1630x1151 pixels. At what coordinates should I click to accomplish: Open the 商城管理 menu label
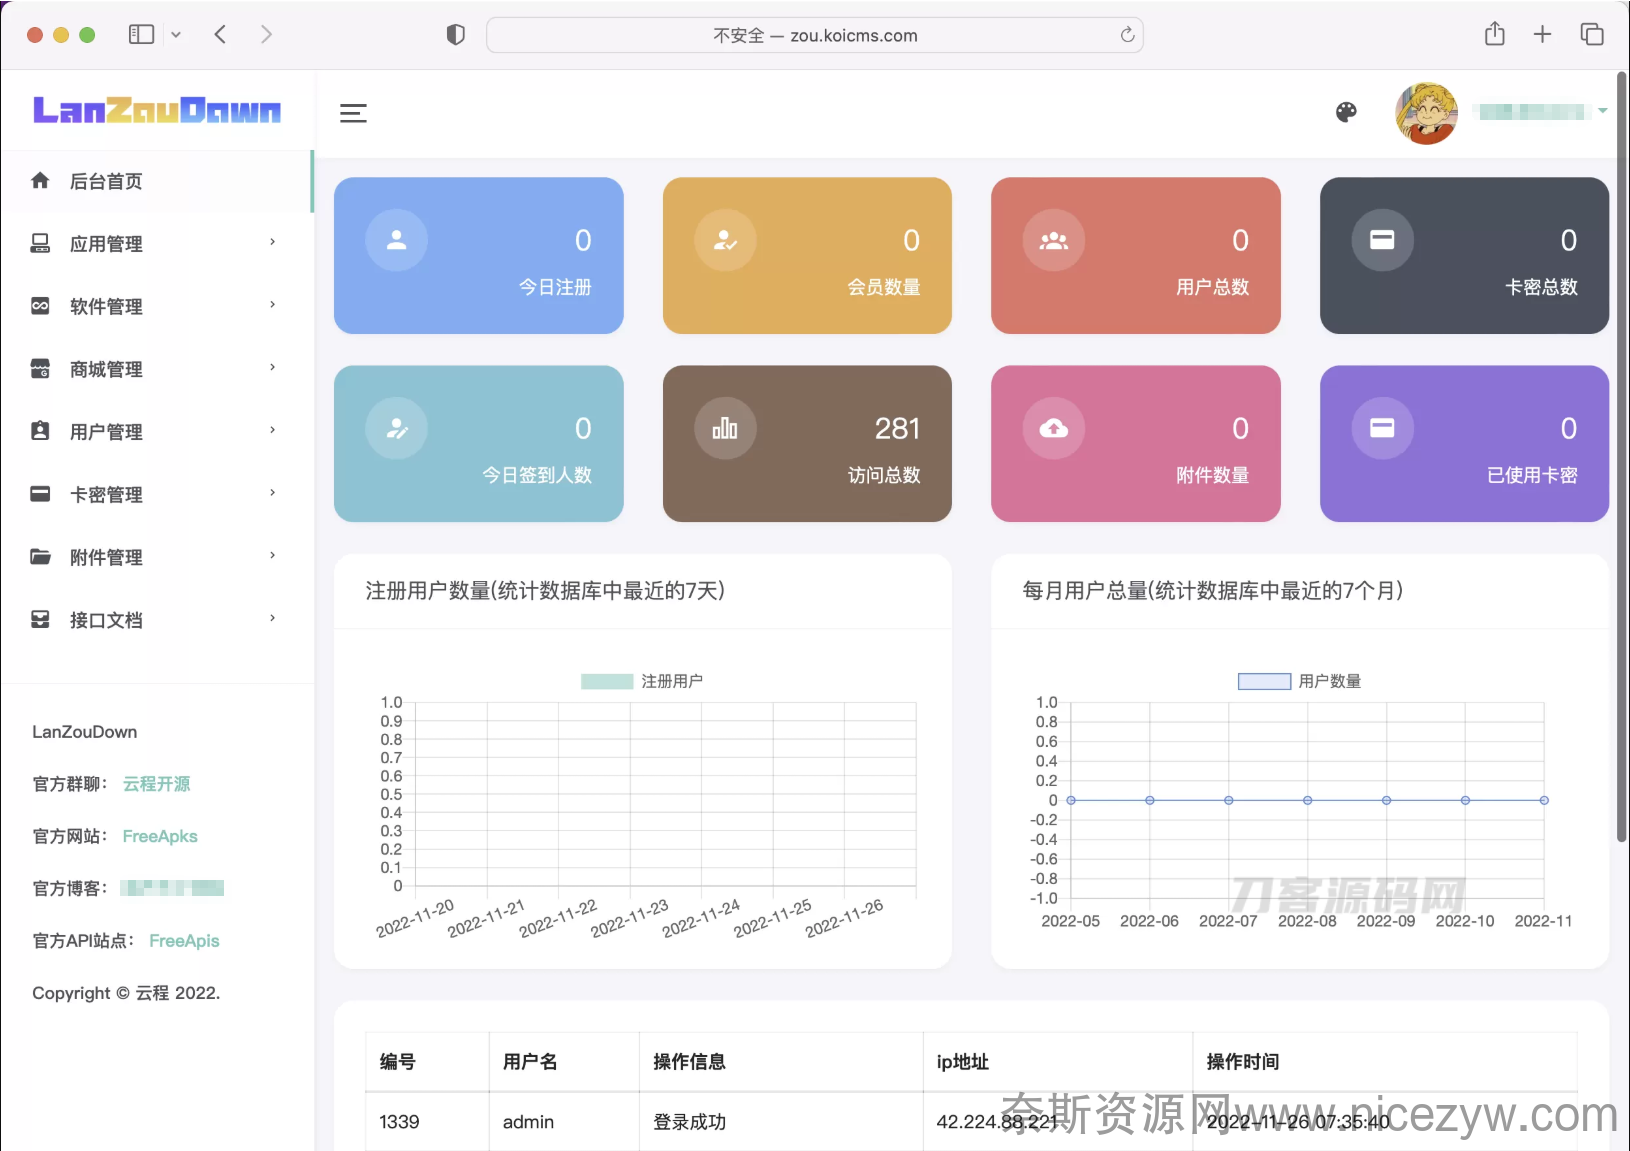pos(106,369)
